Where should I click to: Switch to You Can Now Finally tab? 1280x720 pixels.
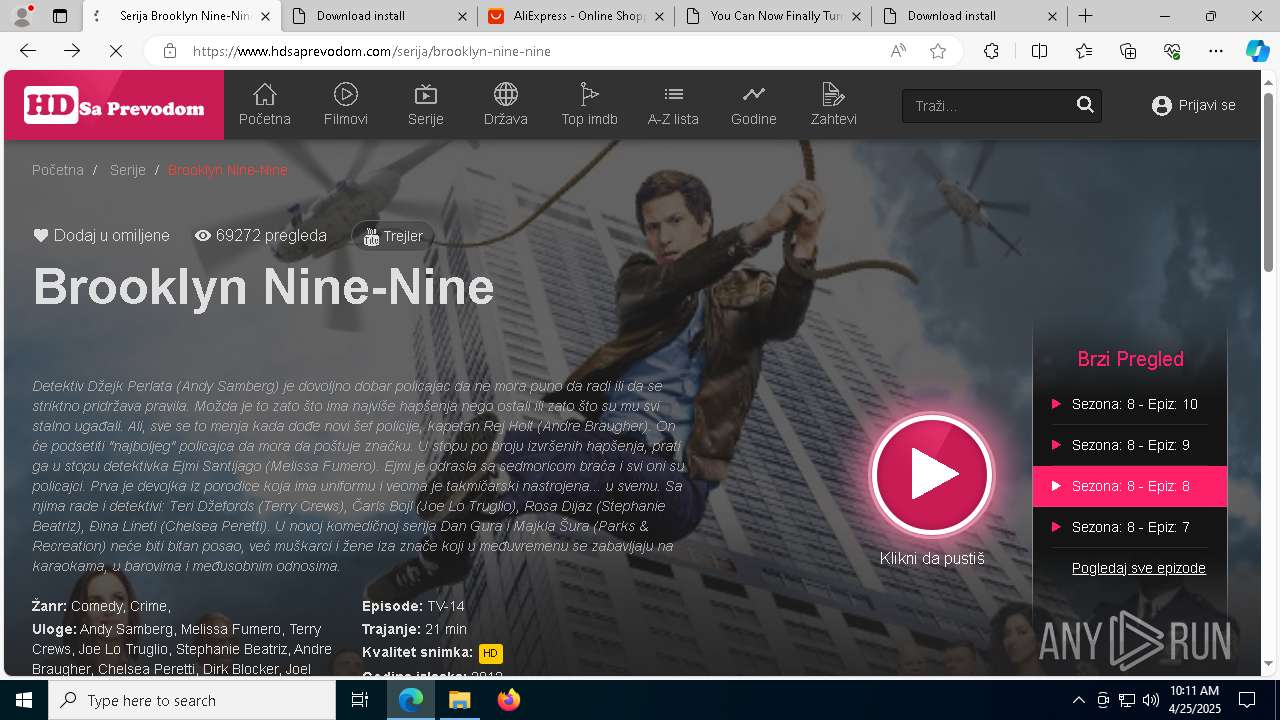click(x=773, y=16)
